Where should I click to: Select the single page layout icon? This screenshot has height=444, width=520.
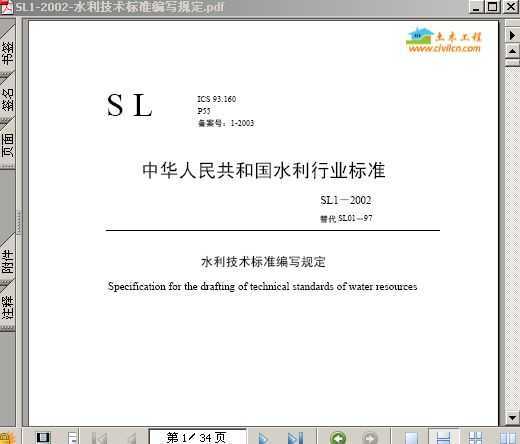(411, 437)
